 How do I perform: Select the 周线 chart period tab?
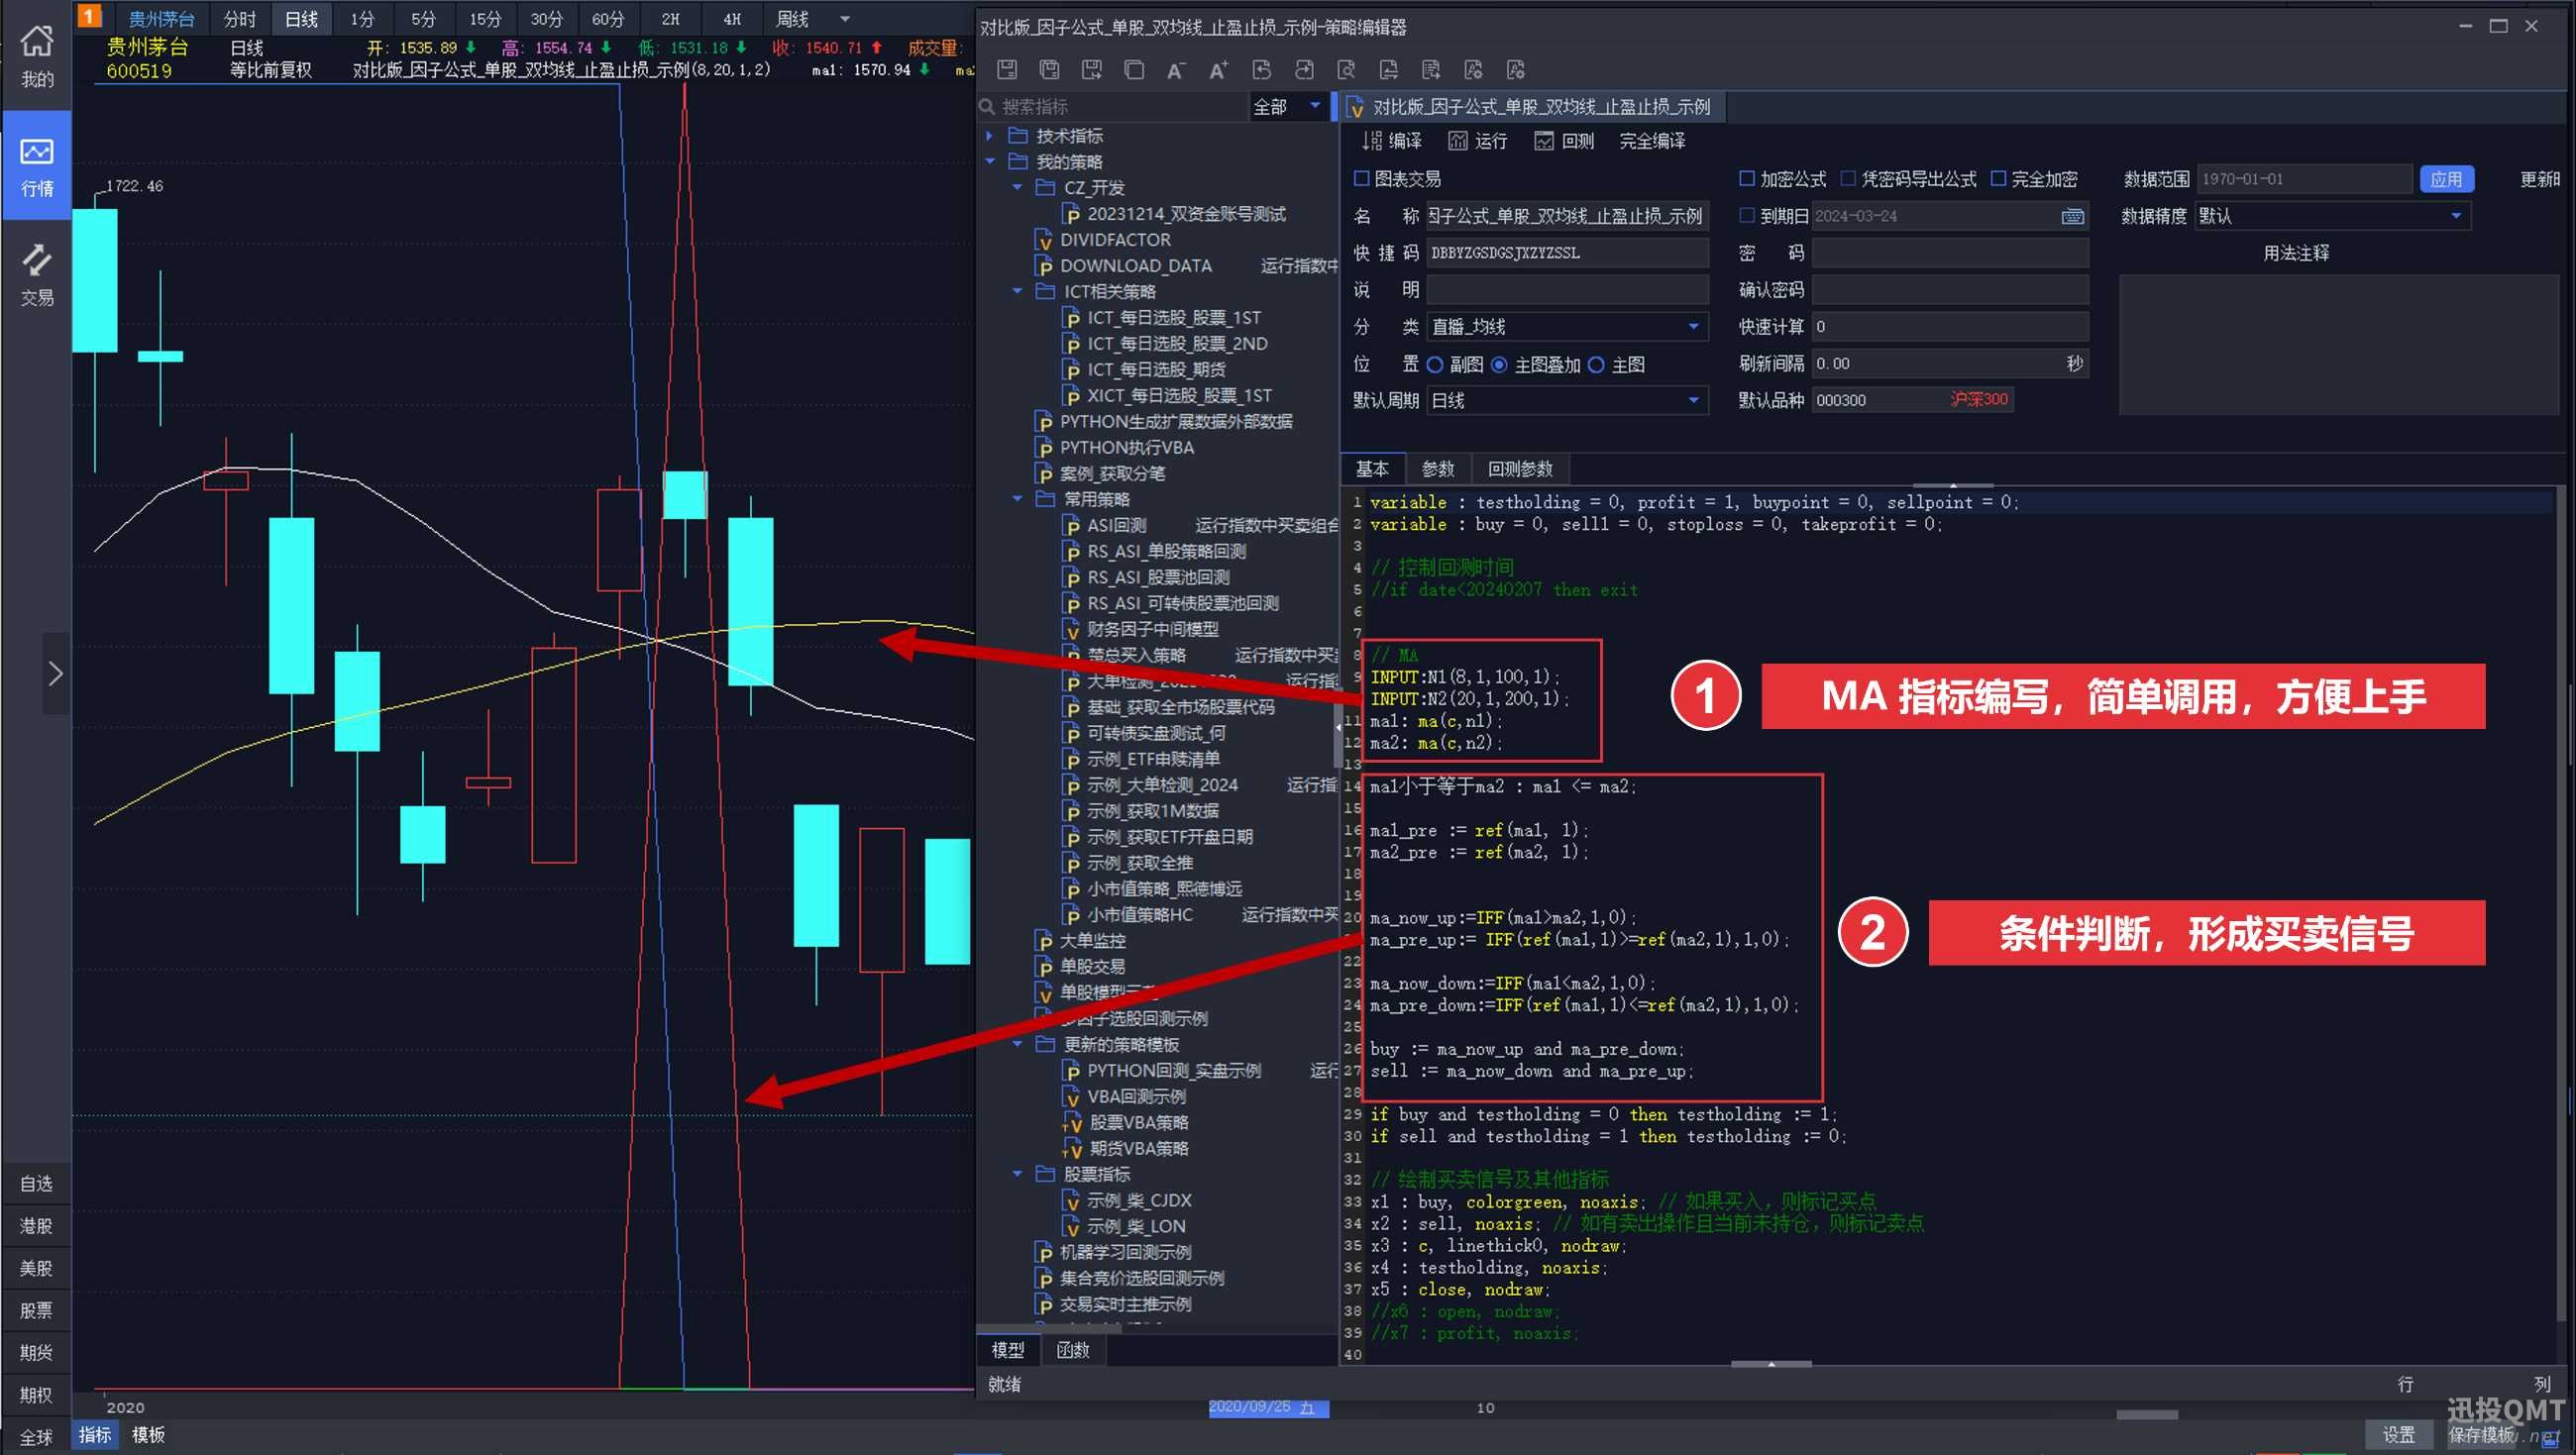point(793,19)
